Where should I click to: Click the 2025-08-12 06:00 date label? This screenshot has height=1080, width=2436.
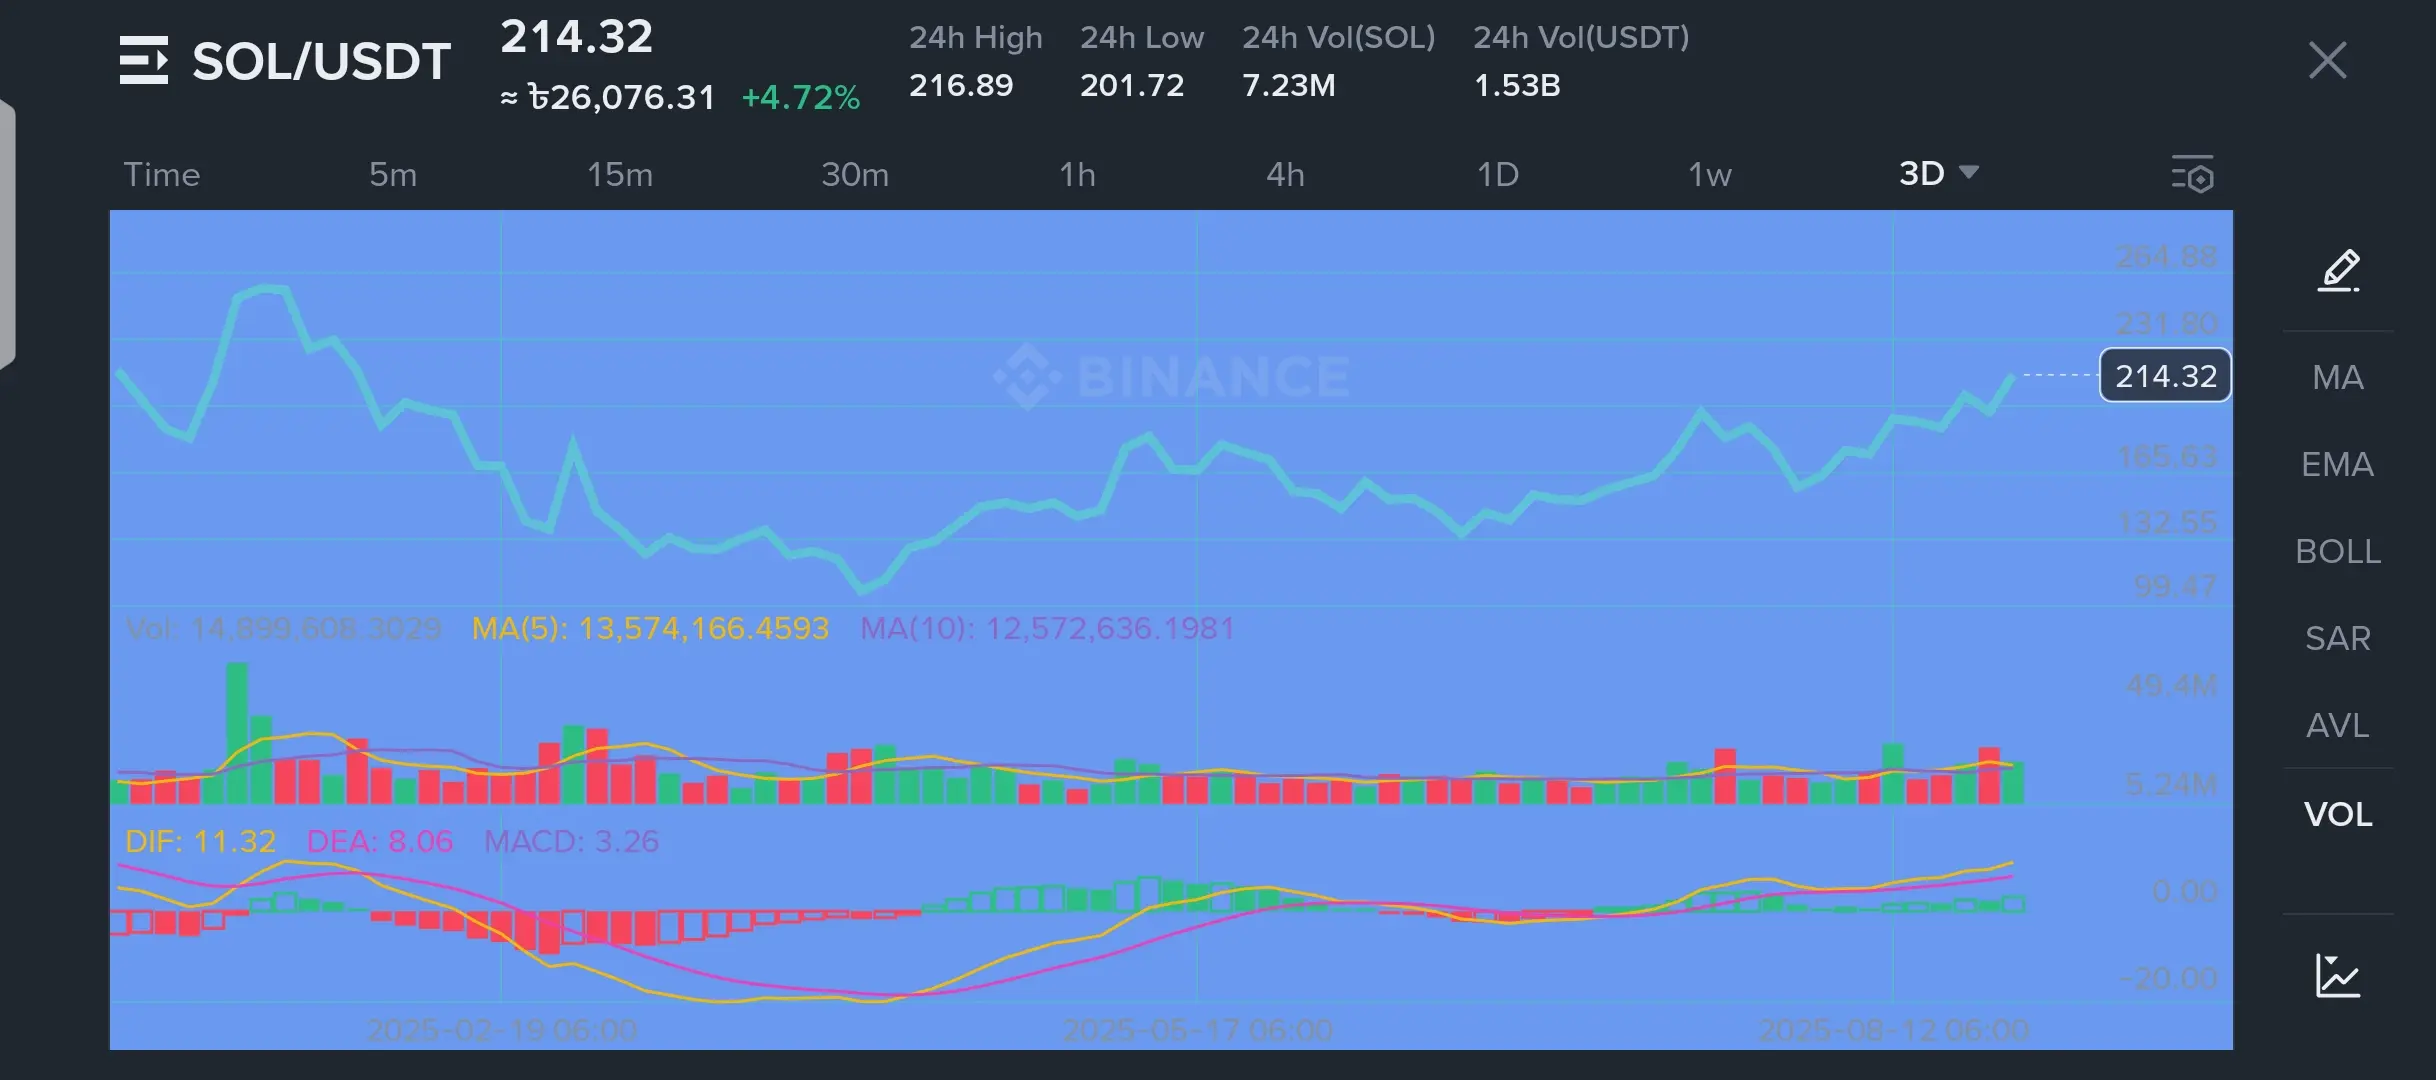coord(1893,1030)
